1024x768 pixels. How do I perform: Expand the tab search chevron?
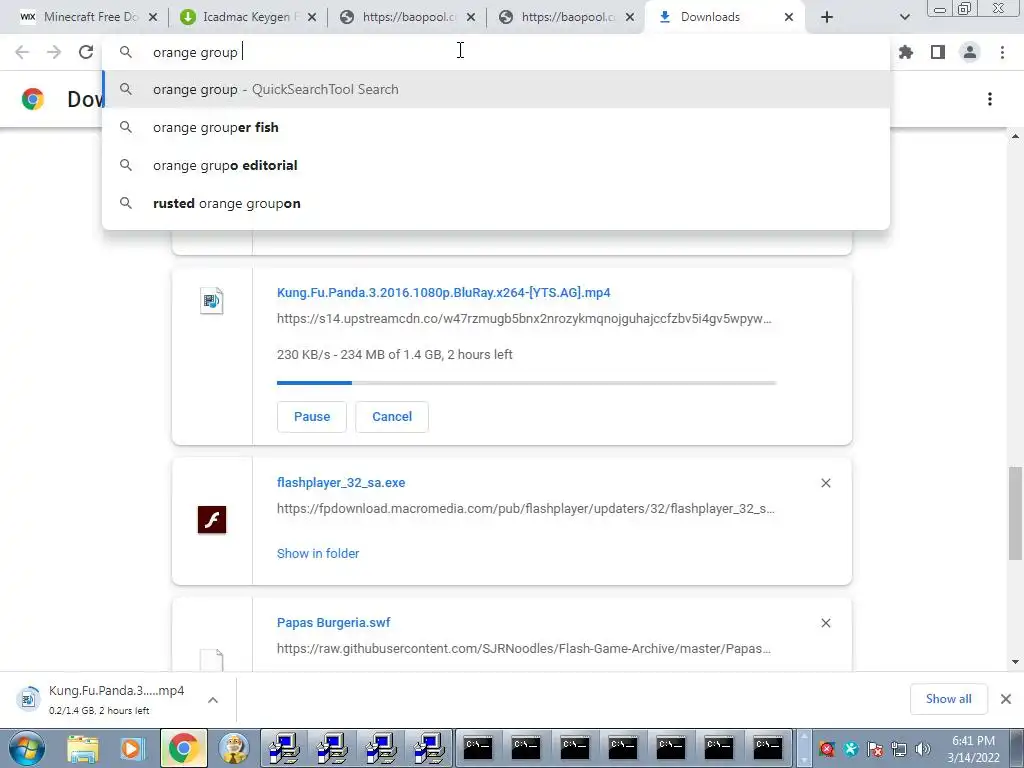(904, 17)
